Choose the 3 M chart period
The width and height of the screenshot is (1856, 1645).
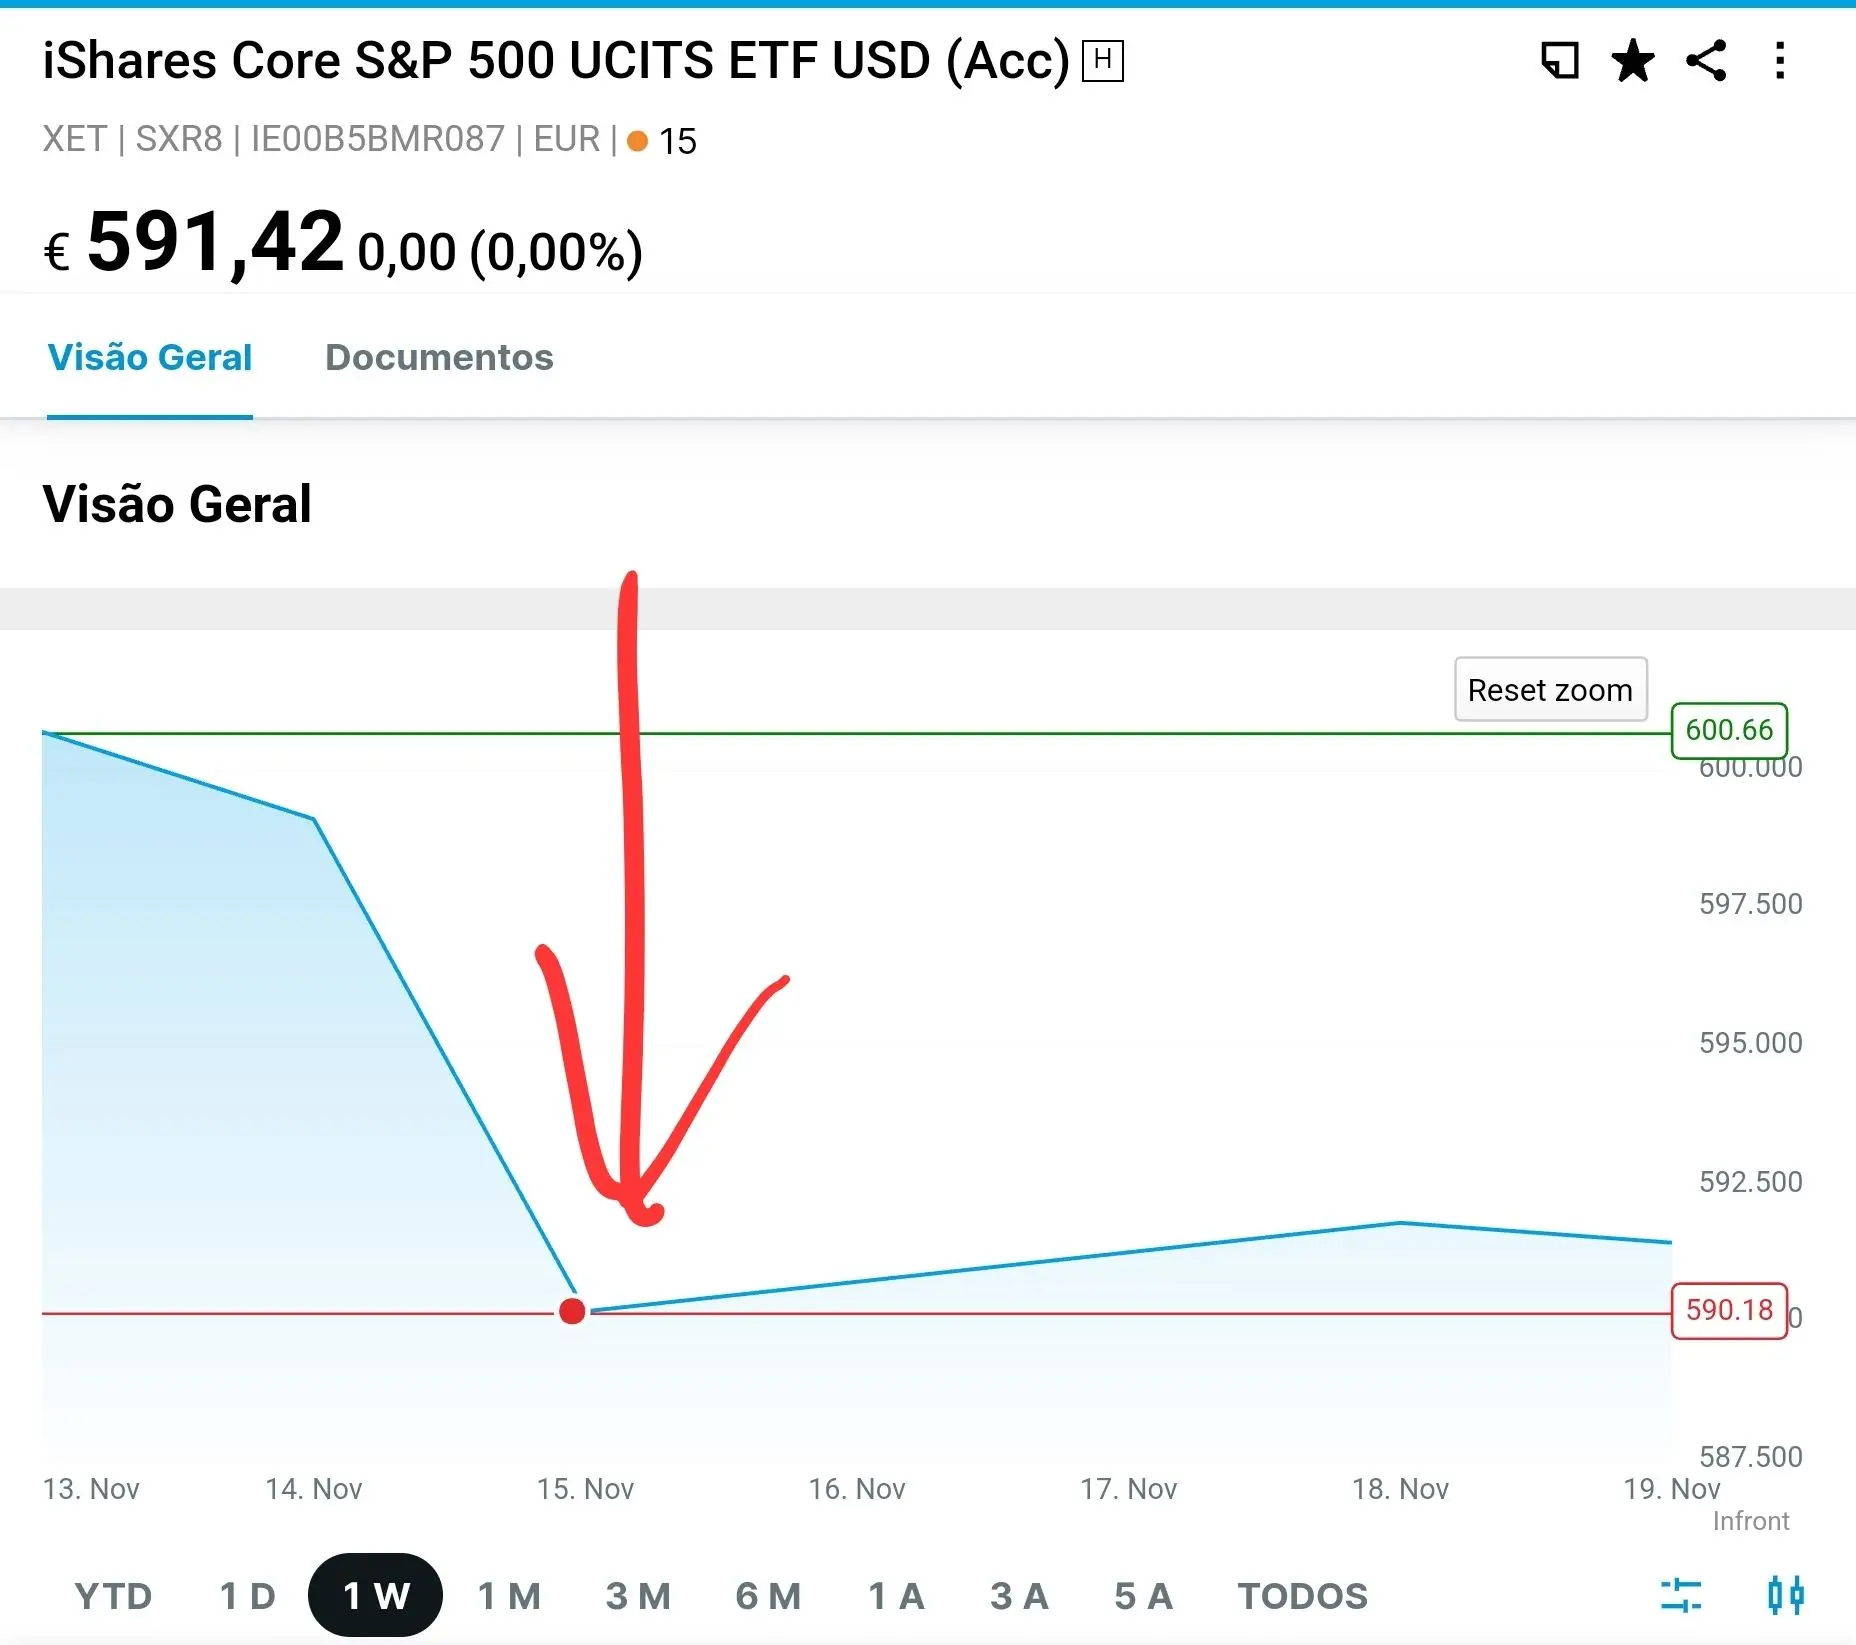tap(638, 1596)
